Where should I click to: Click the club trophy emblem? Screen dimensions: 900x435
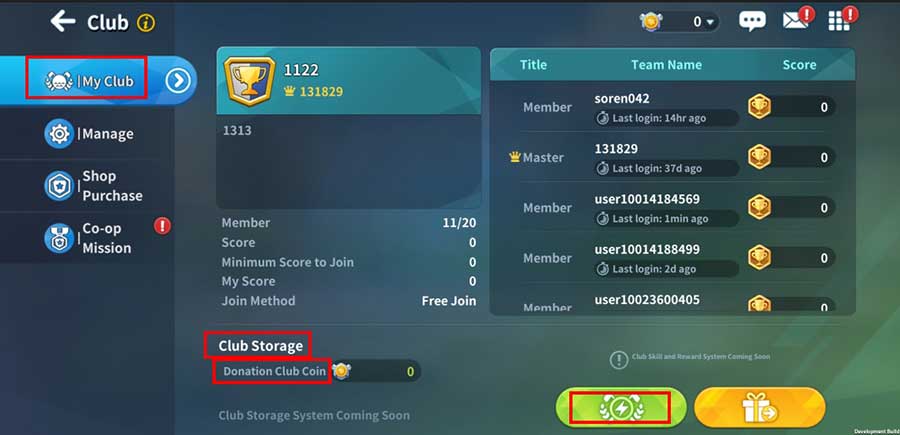pos(249,81)
